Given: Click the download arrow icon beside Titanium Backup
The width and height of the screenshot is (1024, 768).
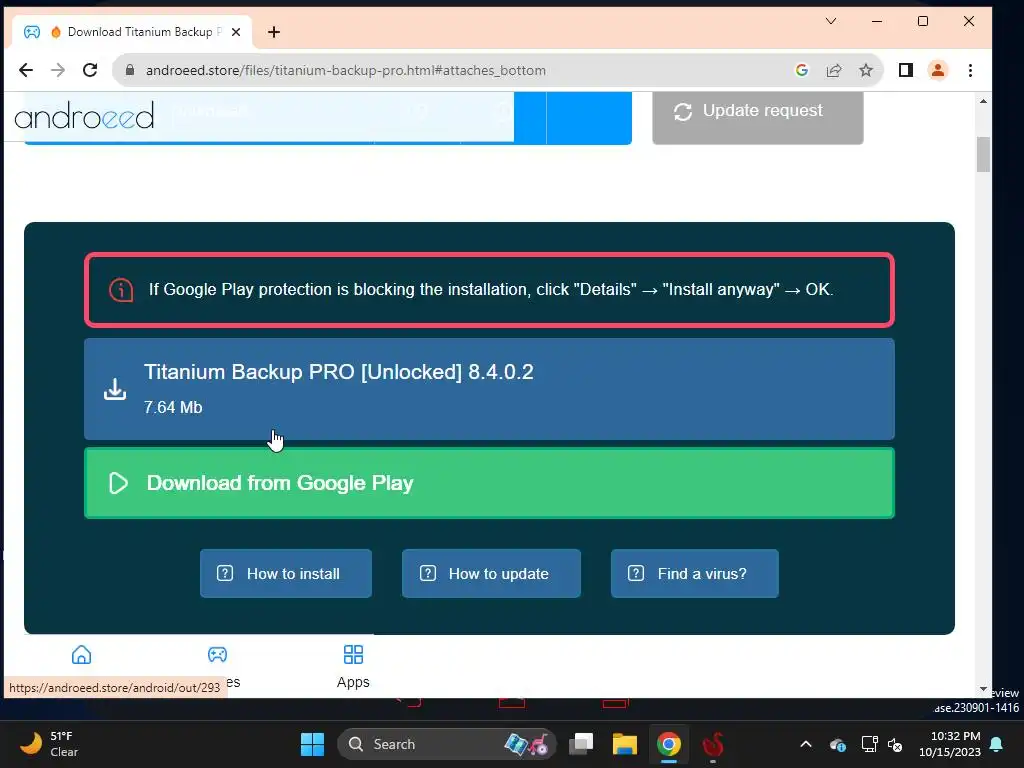Looking at the screenshot, I should 115,389.
